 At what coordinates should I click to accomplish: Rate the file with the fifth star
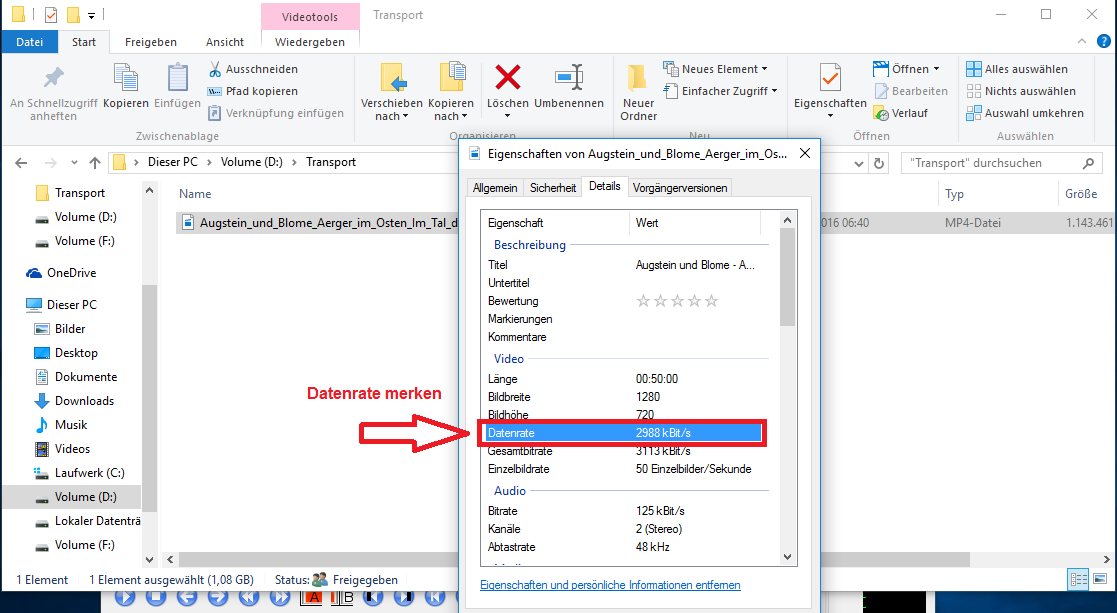[711, 301]
